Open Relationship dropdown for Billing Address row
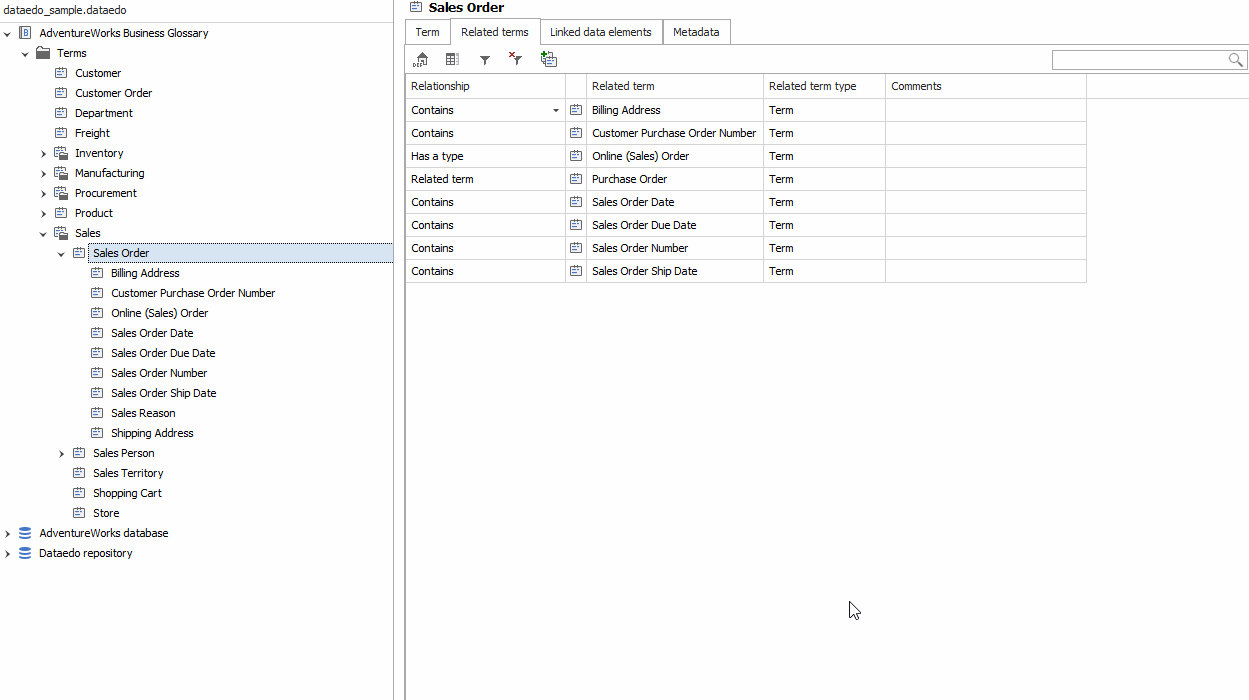Image resolution: width=1249 pixels, height=700 pixels. pos(556,110)
